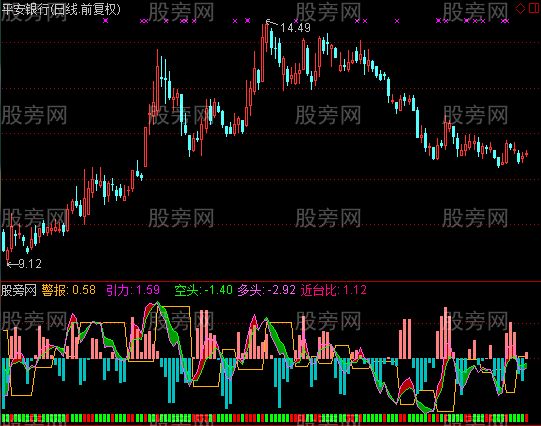
Task: Select the lowest candlestick marked 9.12
Action: [x=8, y=255]
